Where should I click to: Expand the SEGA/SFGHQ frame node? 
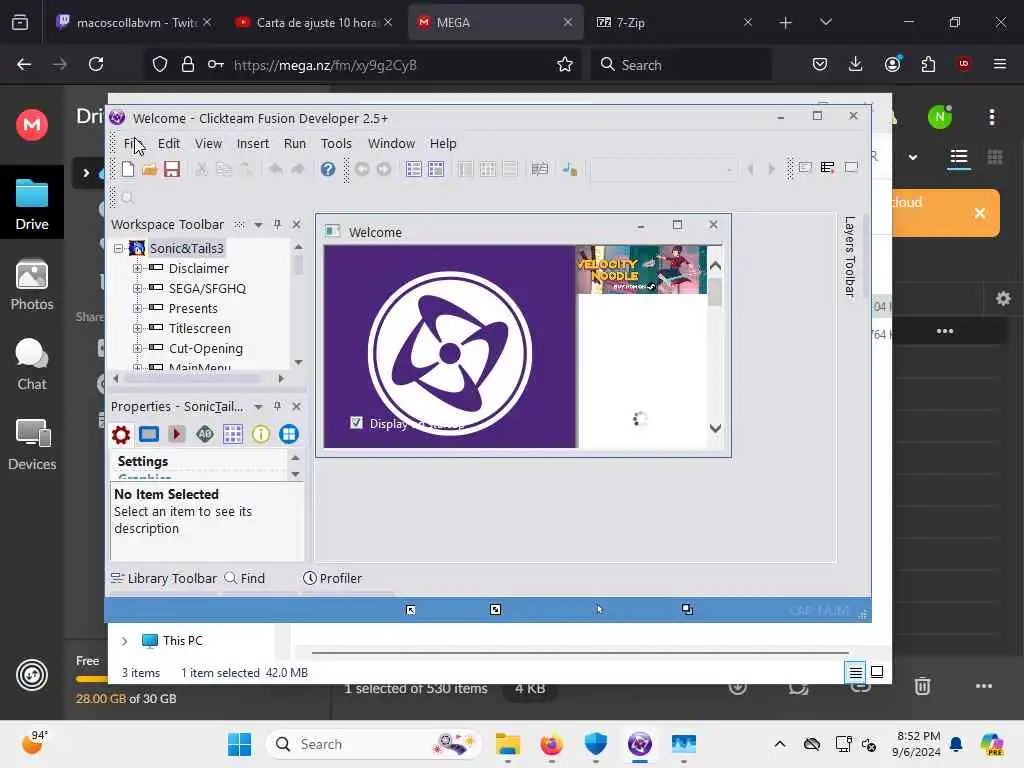coord(137,288)
